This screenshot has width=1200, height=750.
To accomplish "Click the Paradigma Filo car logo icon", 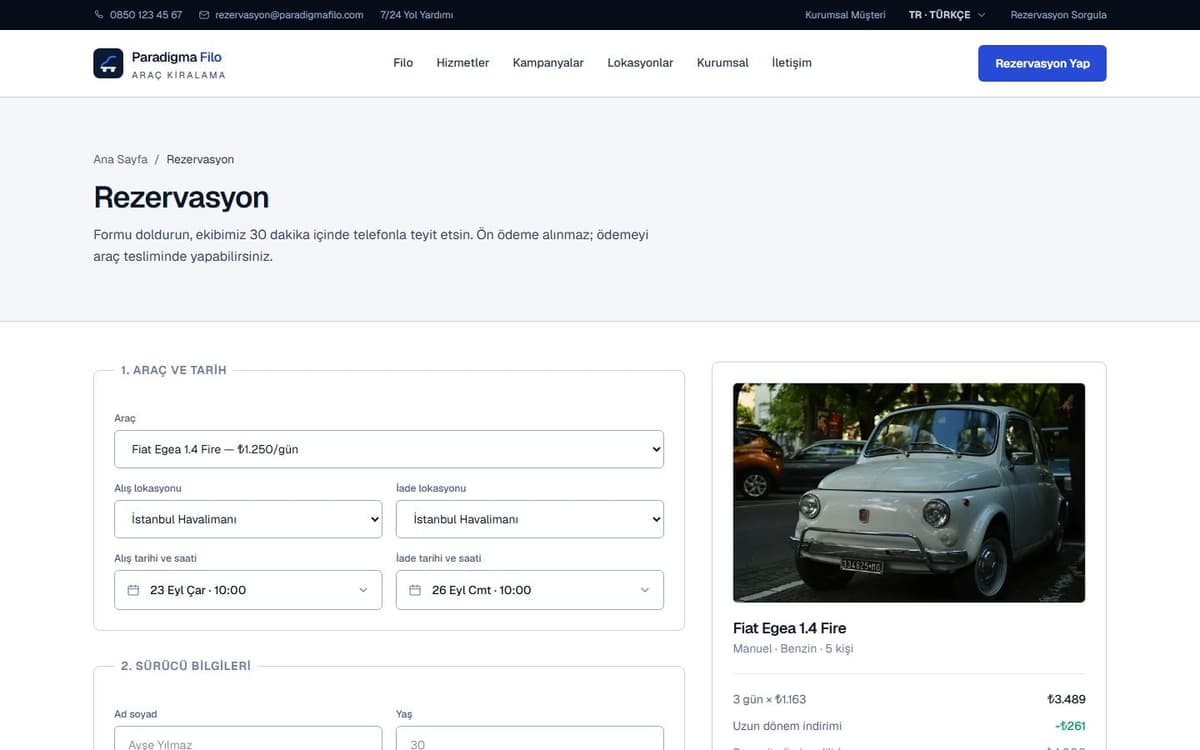I will pyautogui.click(x=108, y=63).
